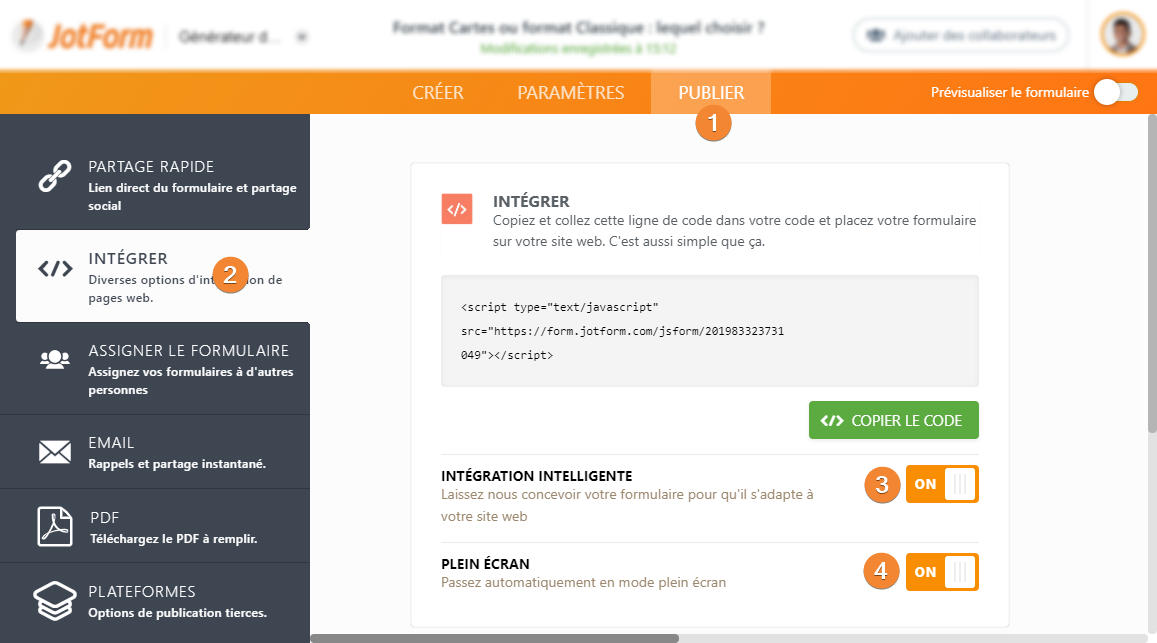This screenshot has height=643, width=1157.
Task: Click the Email envelope icon
Action: click(x=55, y=452)
